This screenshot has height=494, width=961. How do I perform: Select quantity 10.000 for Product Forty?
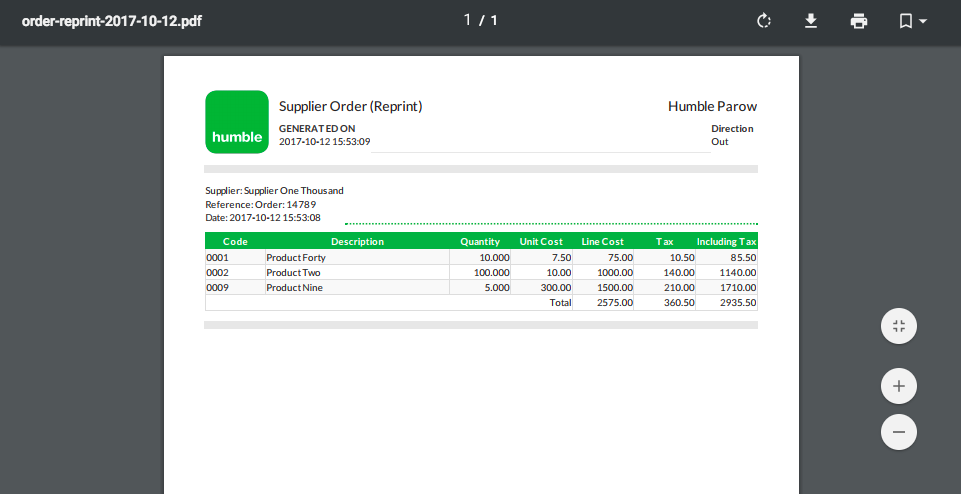494,257
